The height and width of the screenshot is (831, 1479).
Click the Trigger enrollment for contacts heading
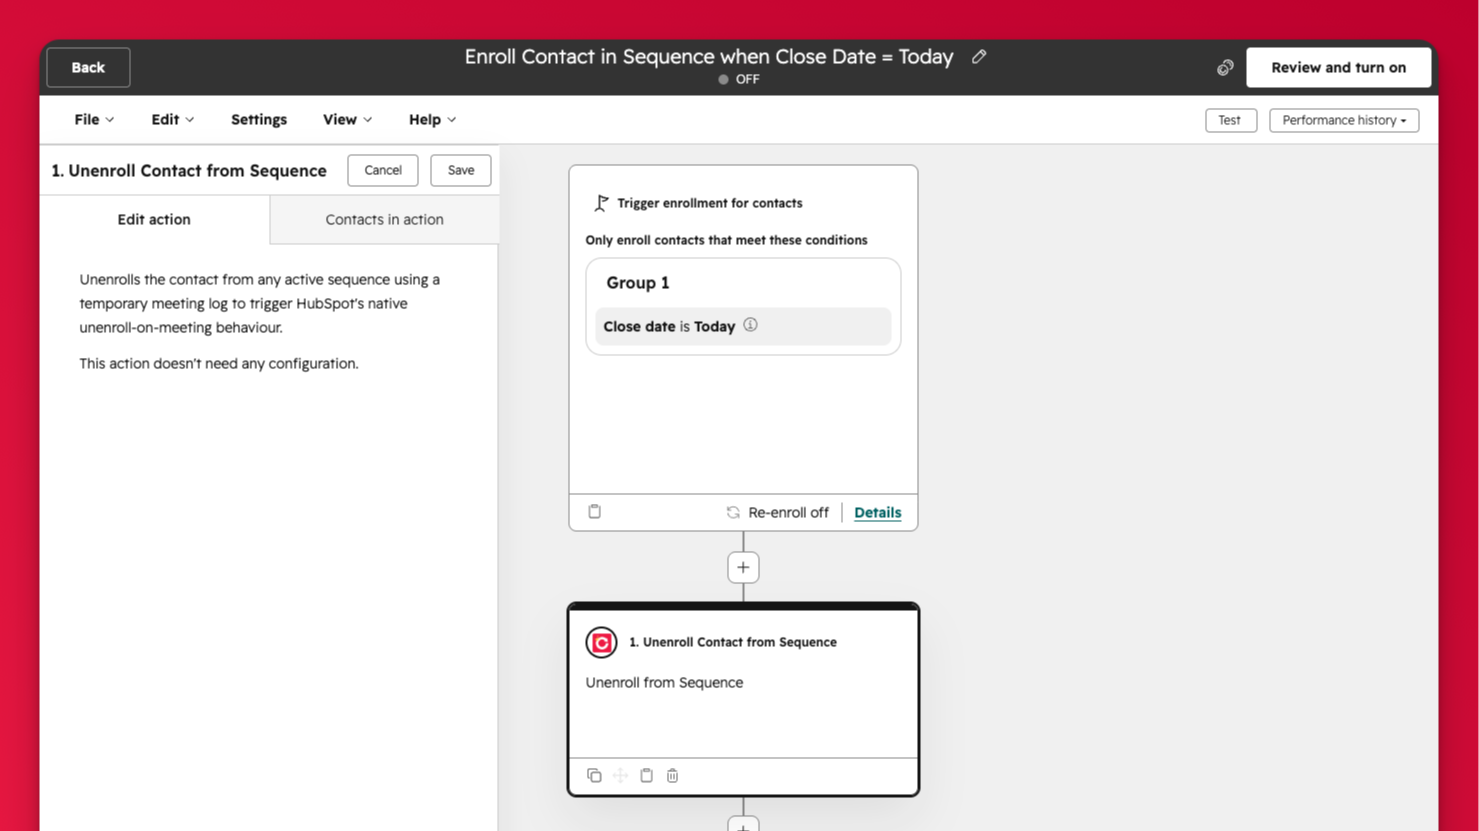point(709,203)
